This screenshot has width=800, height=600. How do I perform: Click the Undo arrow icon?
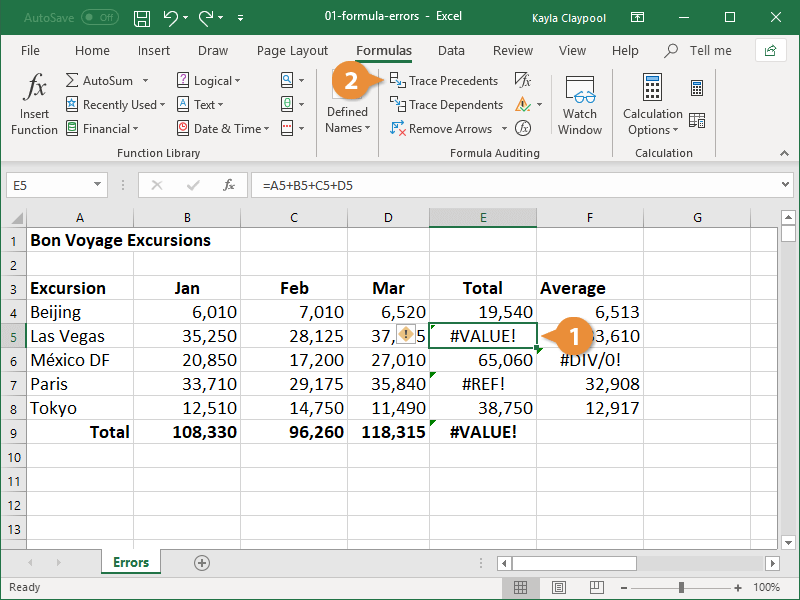click(170, 17)
